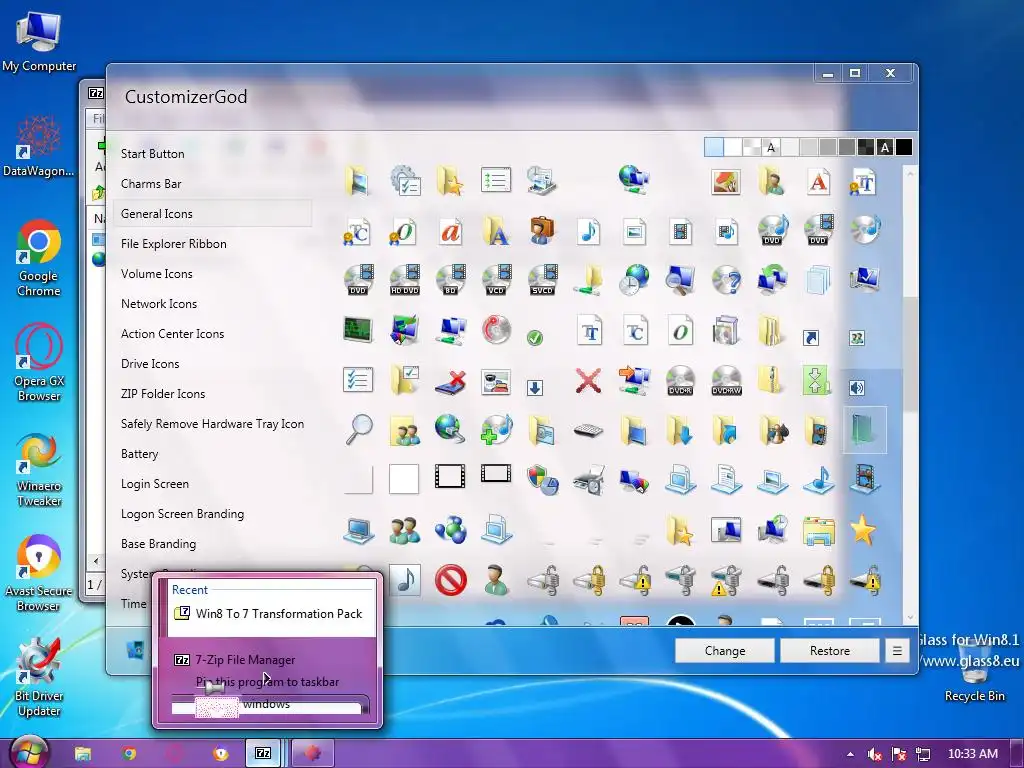This screenshot has height=768, width=1024.
Task: Open Safely Remove Hardware Tray Icon section
Action: (212, 424)
